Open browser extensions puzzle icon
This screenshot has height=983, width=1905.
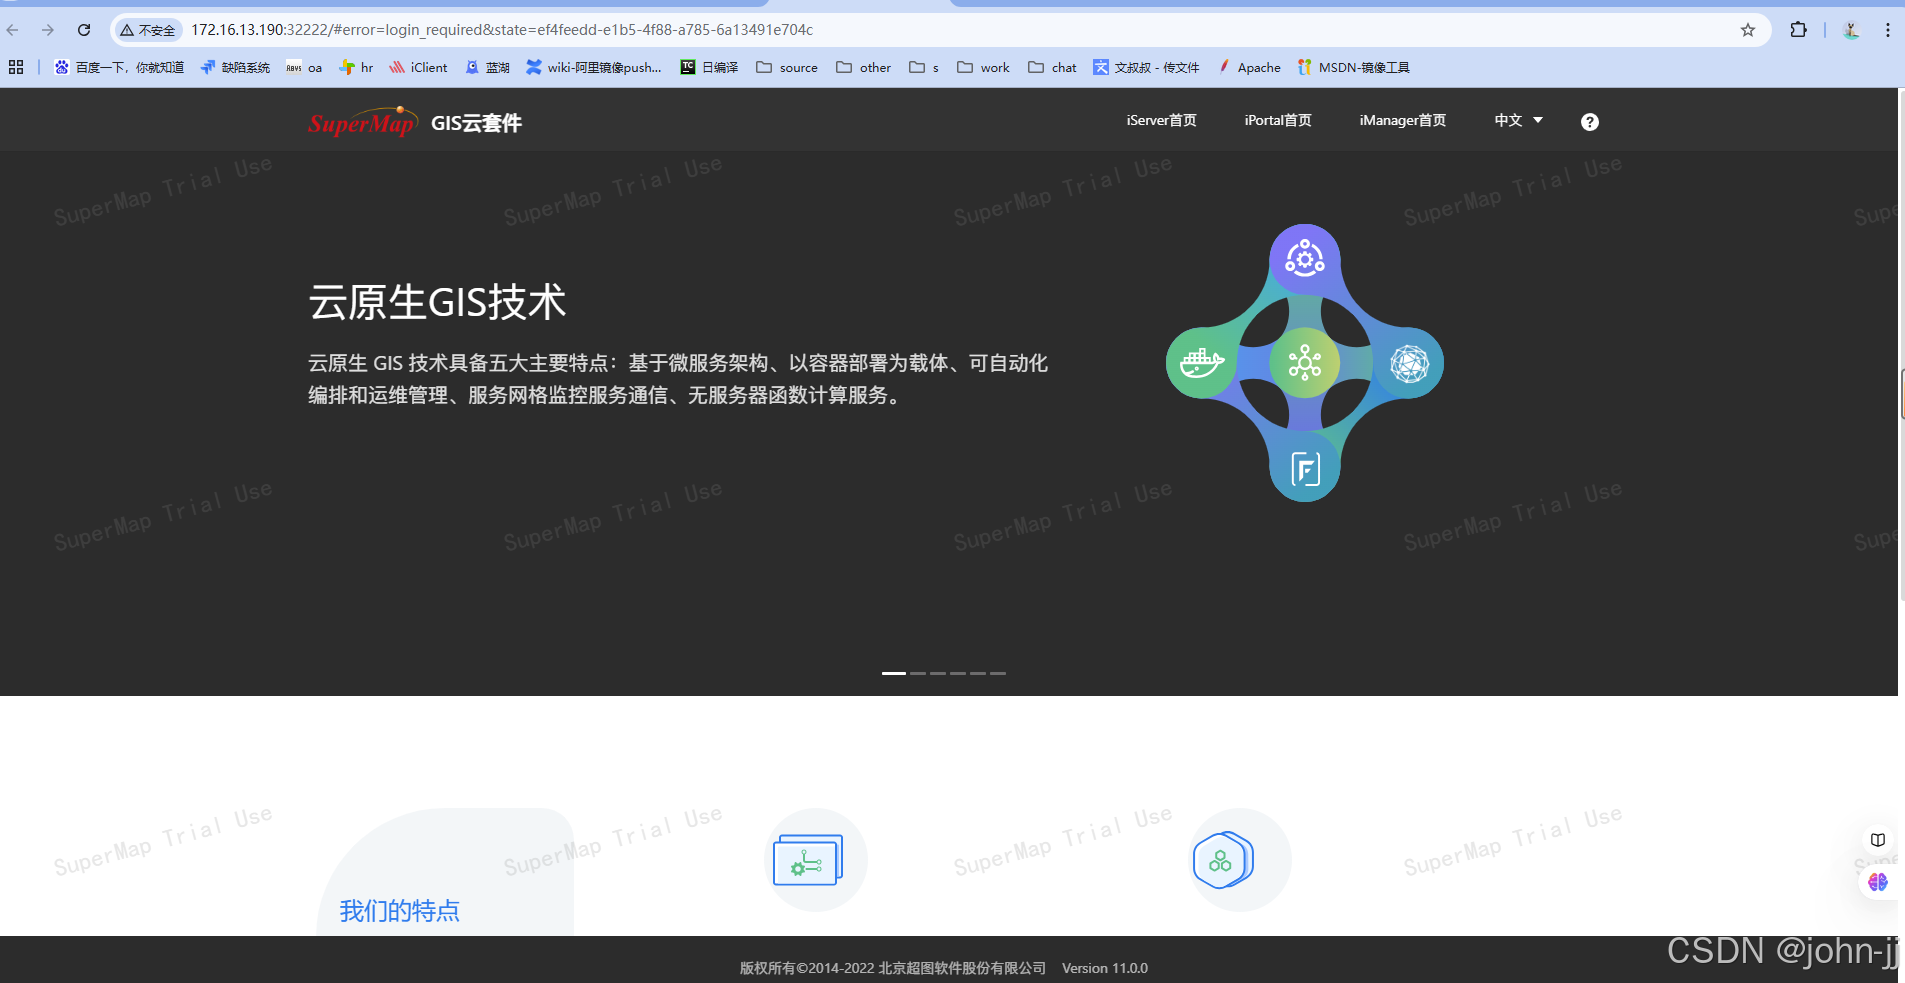coord(1798,30)
